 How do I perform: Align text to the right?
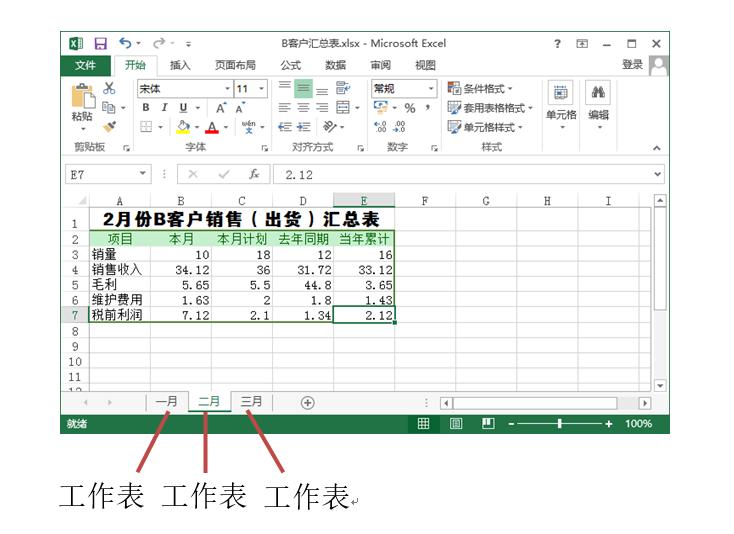point(322,108)
